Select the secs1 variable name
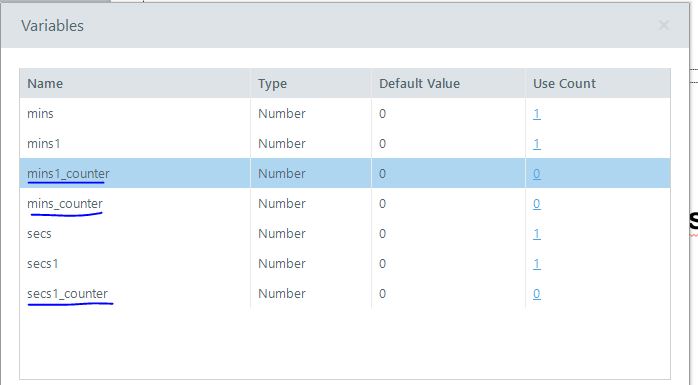698x385 pixels. click(x=43, y=263)
